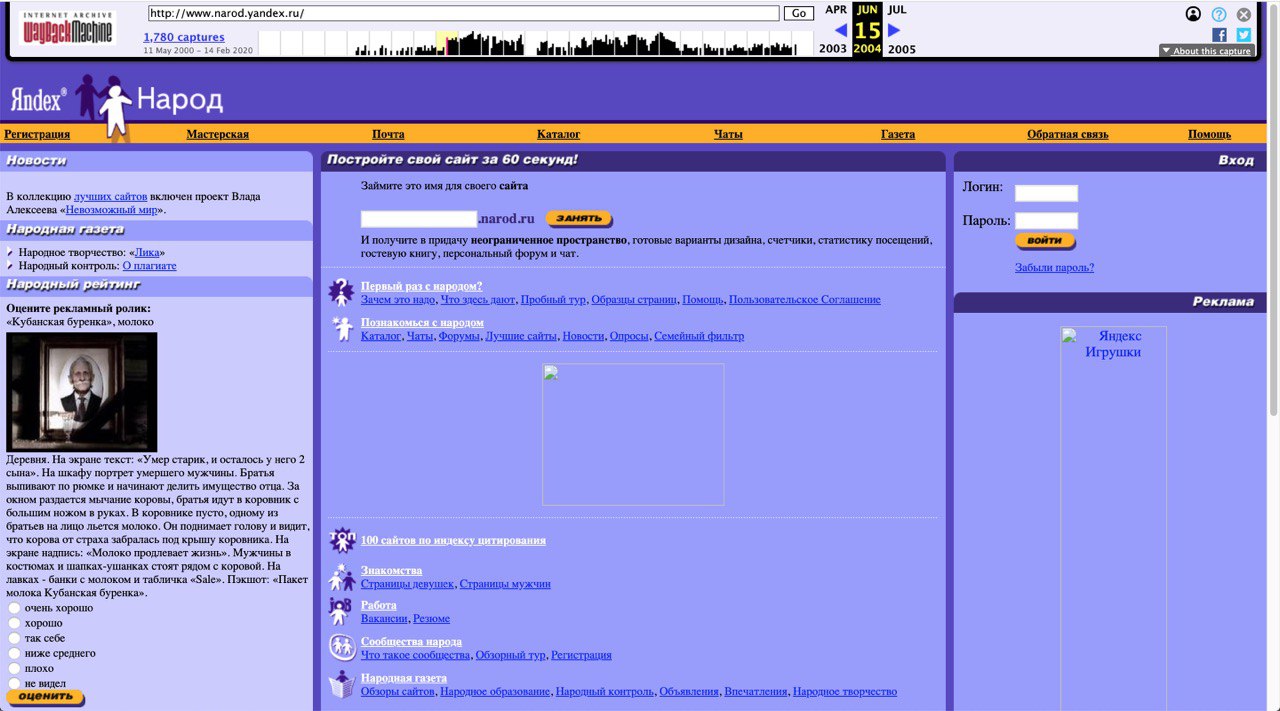Image resolution: width=1280 pixels, height=711 pixels.
Task: Click the couple icon beside Знакомства
Action: (342, 577)
